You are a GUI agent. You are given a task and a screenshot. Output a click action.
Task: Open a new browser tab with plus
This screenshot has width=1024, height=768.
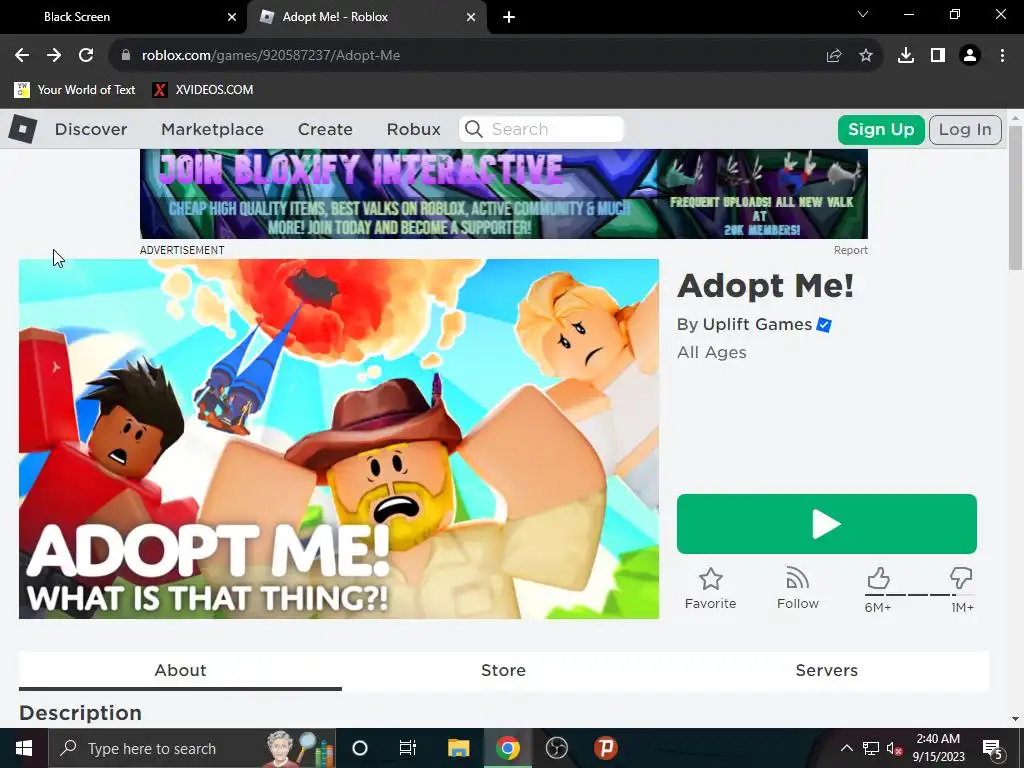[509, 17]
